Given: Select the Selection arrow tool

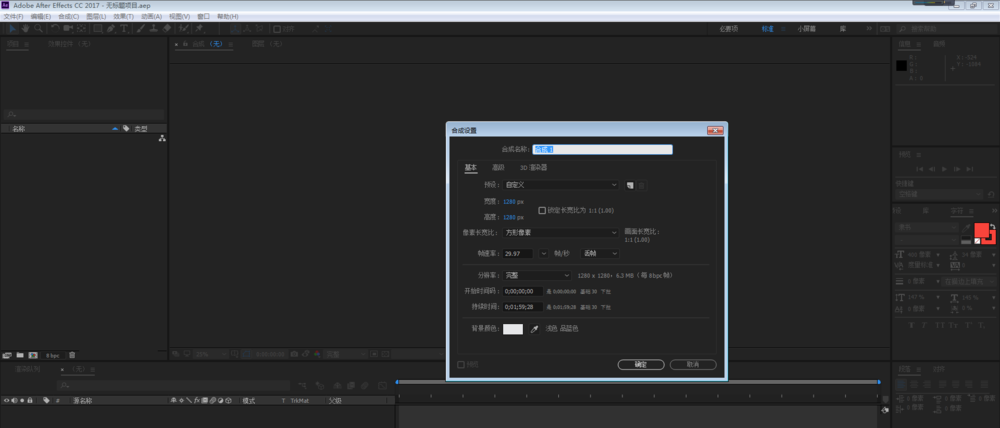Looking at the screenshot, I should click(x=13, y=29).
